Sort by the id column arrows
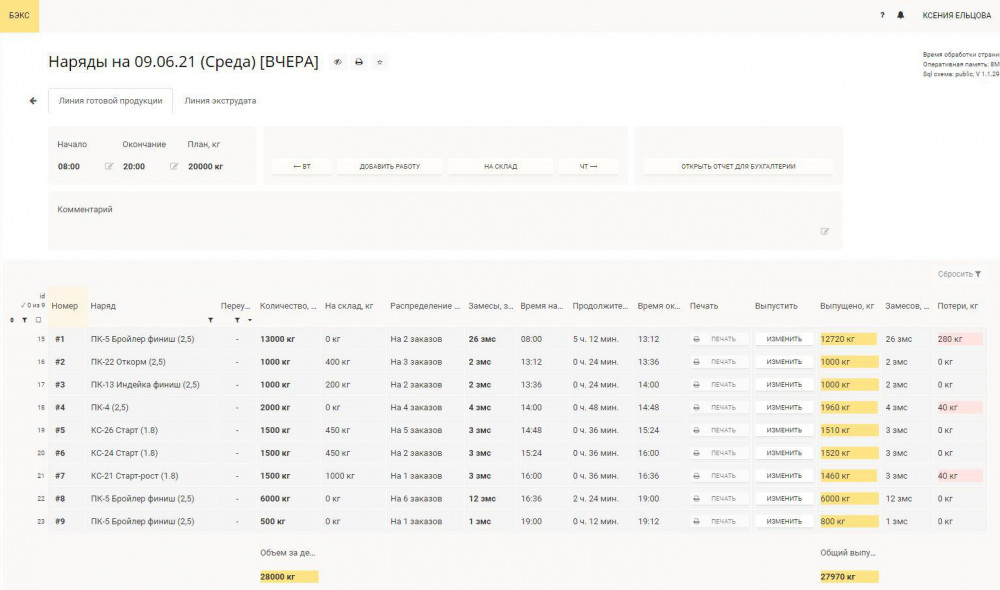 [x=11, y=320]
